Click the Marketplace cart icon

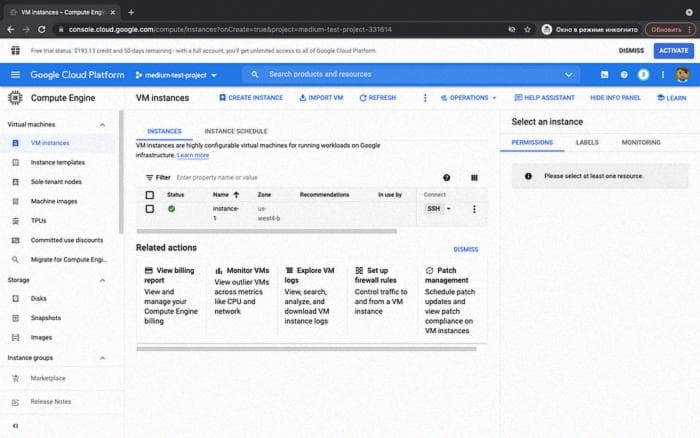click(16, 378)
